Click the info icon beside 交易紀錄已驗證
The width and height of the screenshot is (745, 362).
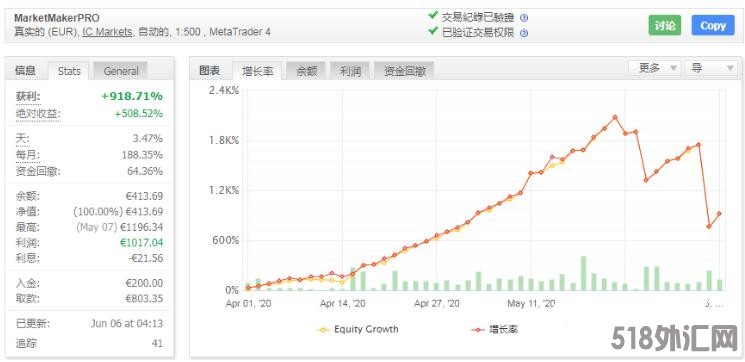click(x=524, y=19)
